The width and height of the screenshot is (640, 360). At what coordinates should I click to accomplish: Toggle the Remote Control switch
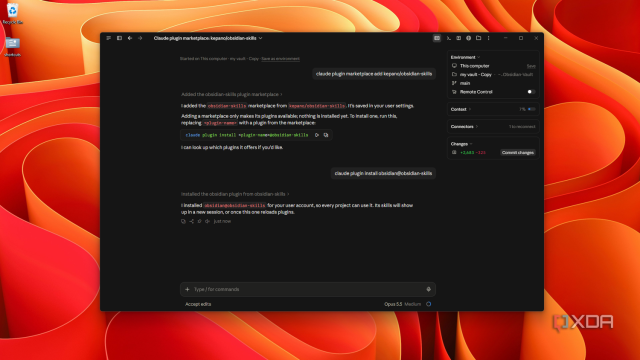pos(531,92)
